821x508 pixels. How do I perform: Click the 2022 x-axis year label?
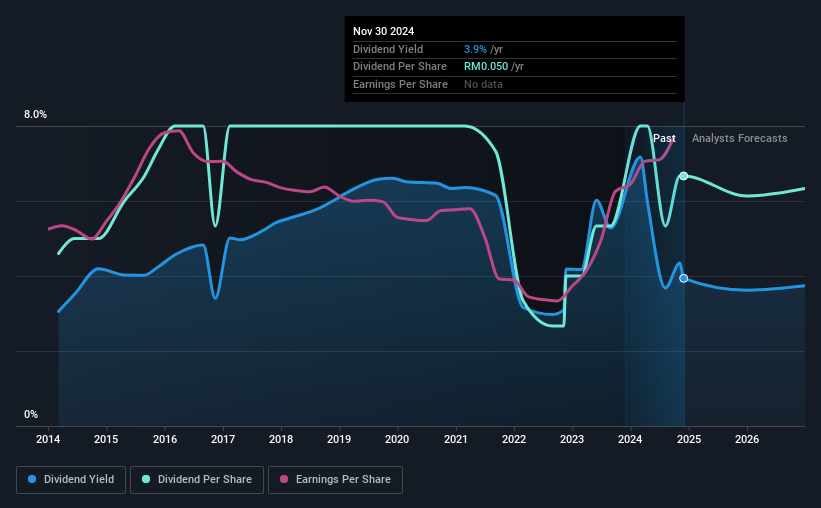pos(514,439)
